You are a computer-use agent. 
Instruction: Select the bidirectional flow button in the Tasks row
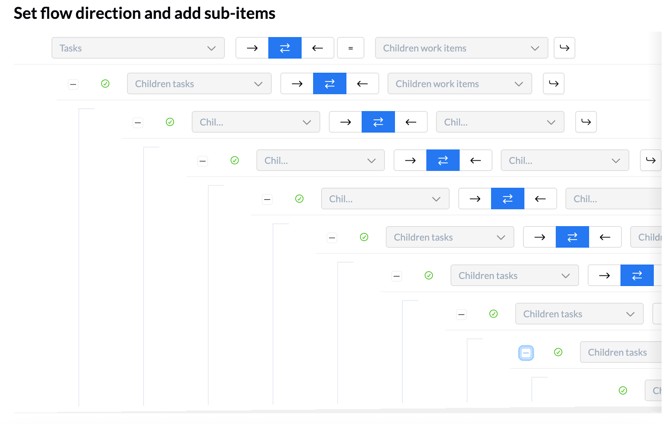click(285, 48)
